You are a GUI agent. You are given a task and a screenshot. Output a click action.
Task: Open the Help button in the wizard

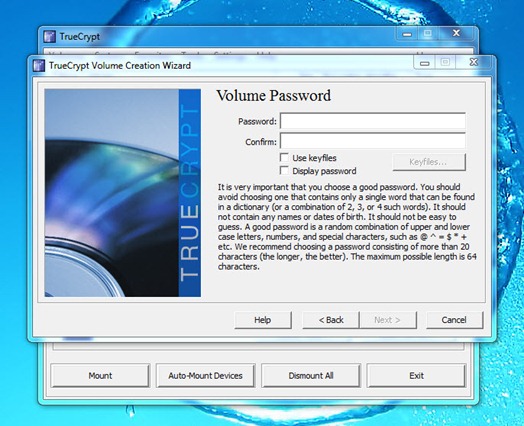[263, 320]
